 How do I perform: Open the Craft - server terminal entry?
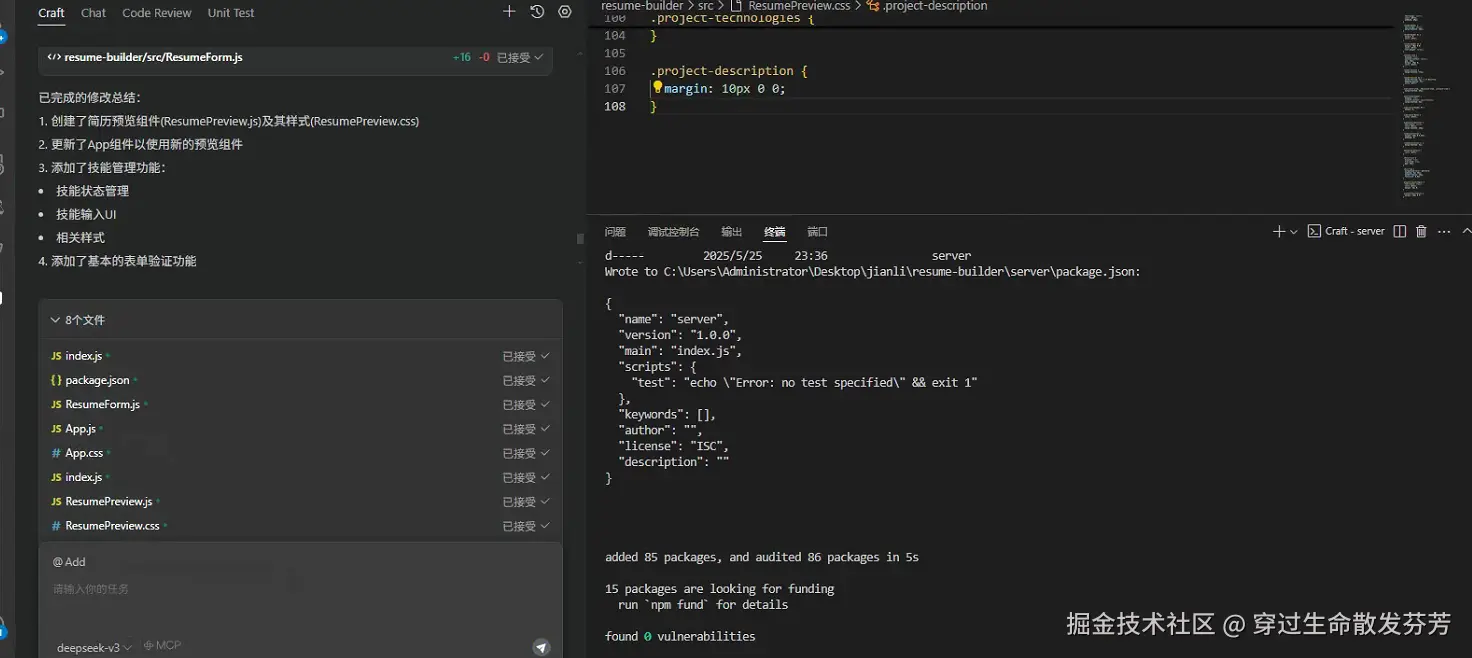pos(1346,231)
